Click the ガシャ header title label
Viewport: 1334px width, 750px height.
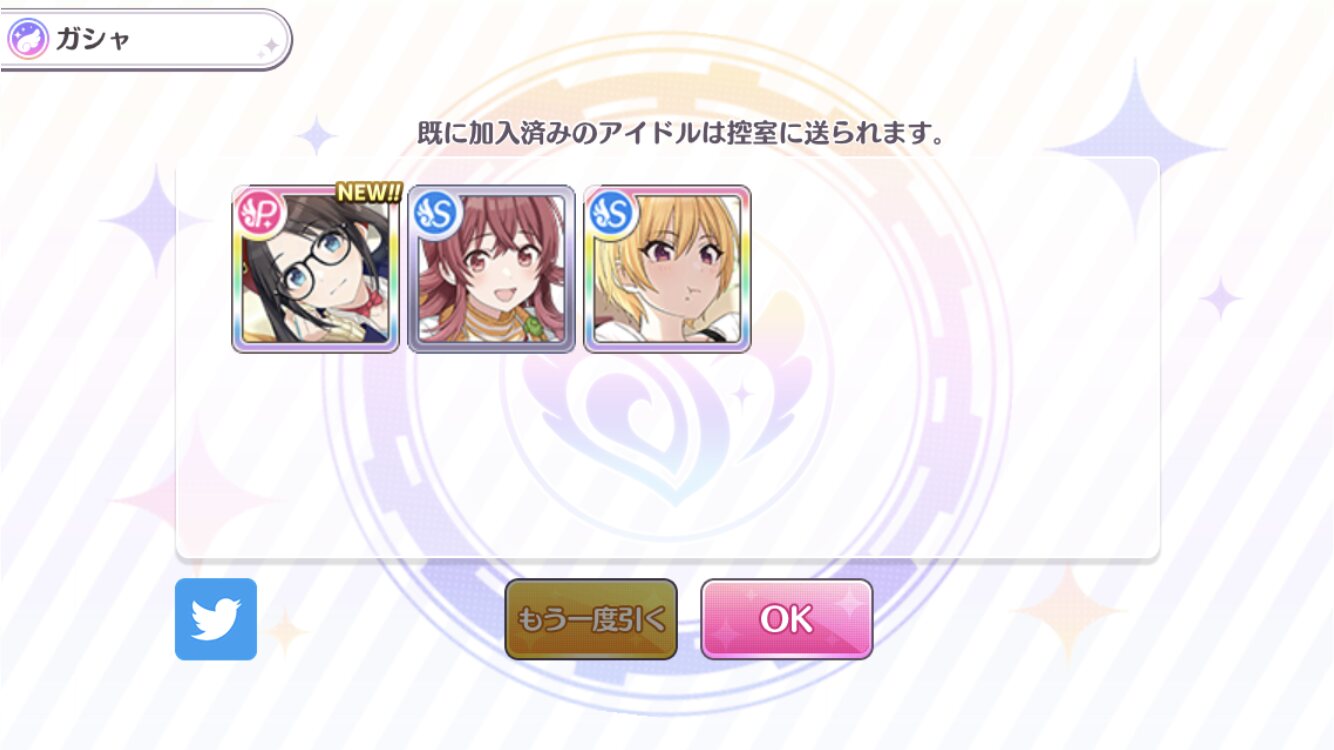(x=93, y=40)
